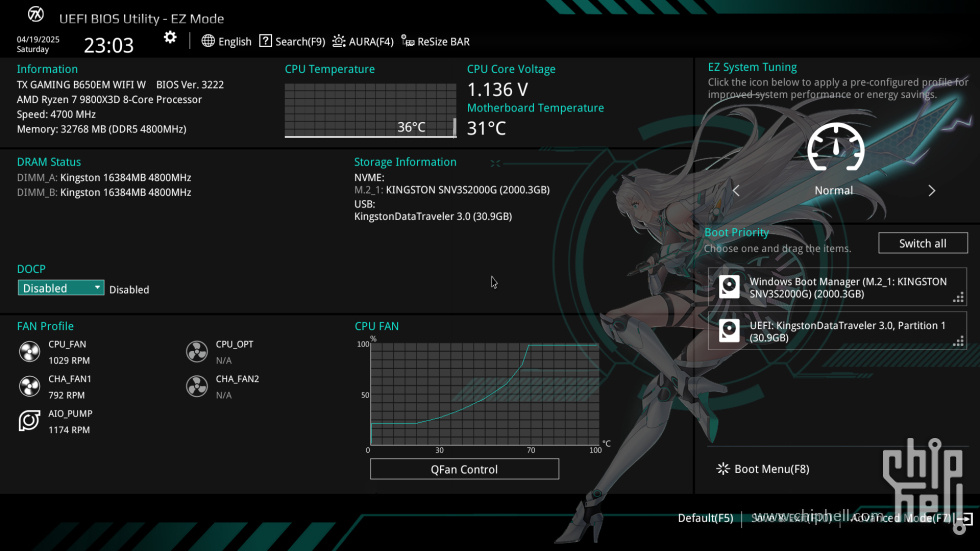Open the DOCP Disabled dropdown
Image resolution: width=980 pixels, height=551 pixels.
coord(61,288)
